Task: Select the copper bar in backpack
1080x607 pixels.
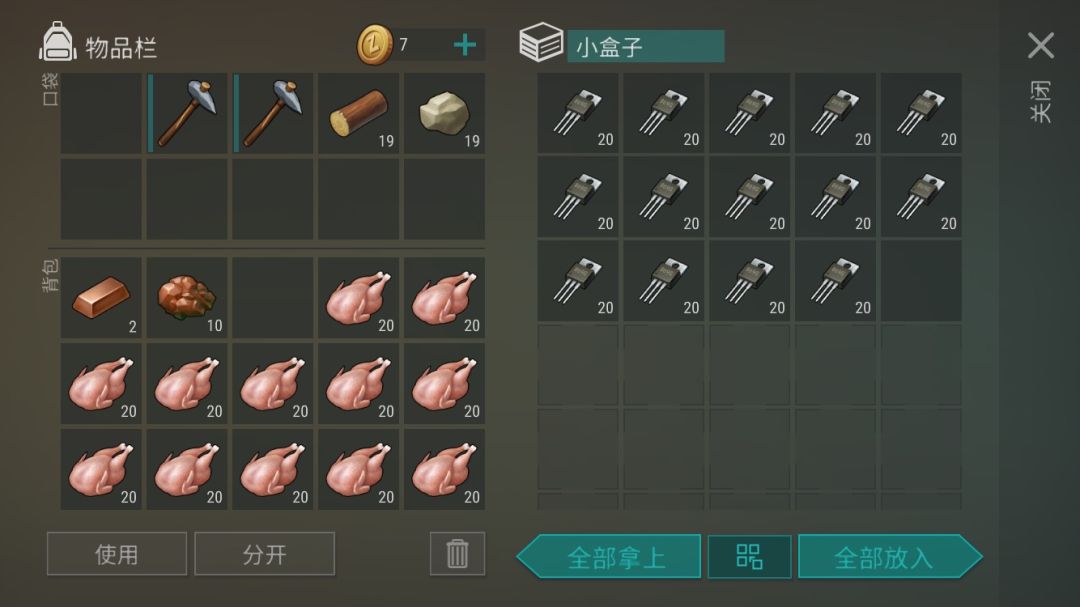Action: coord(101,298)
